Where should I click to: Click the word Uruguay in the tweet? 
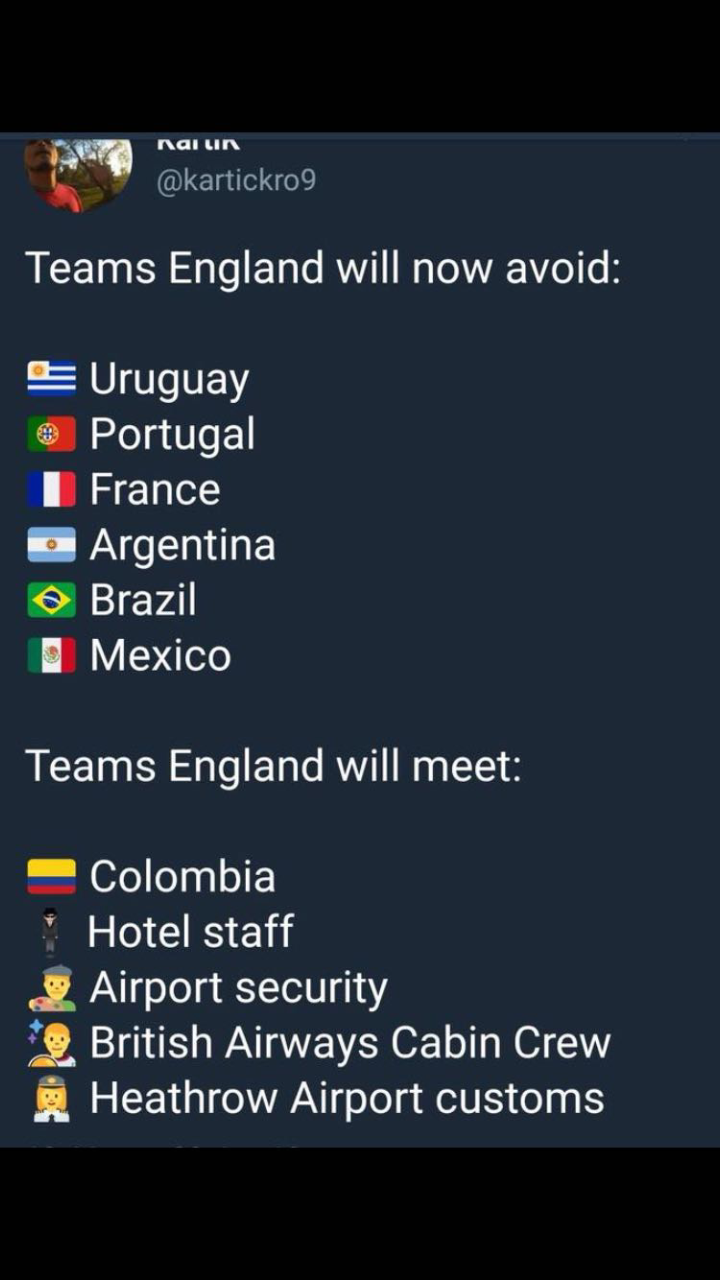pyautogui.click(x=169, y=380)
